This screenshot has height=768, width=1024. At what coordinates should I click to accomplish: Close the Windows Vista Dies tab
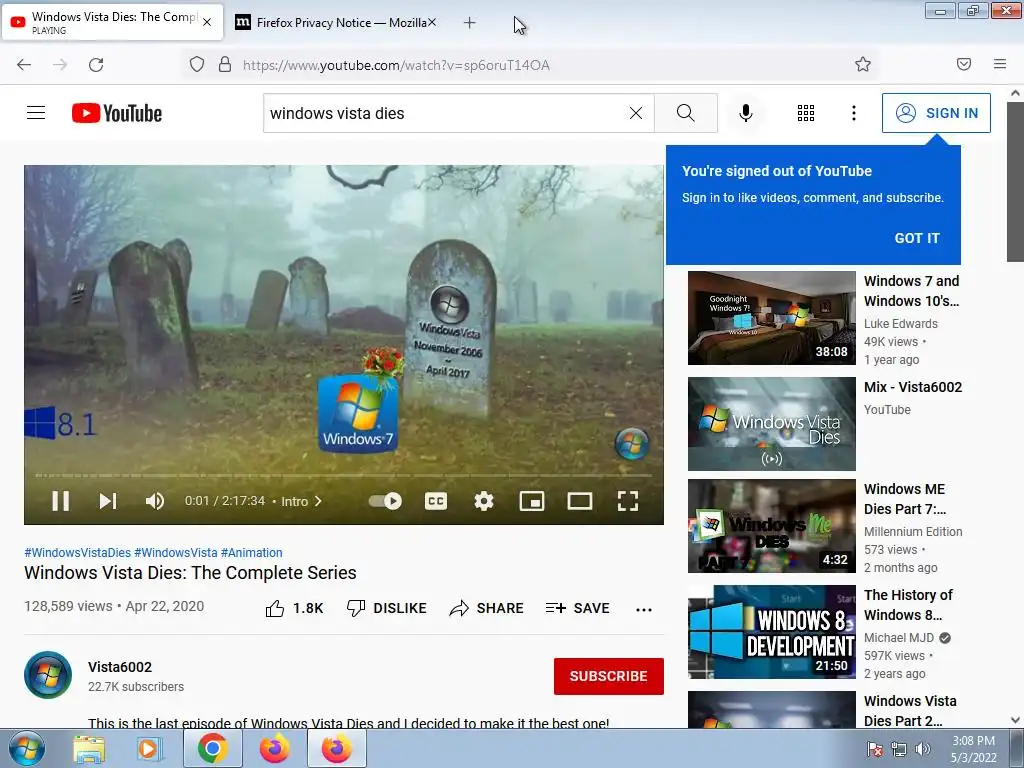pos(207,22)
